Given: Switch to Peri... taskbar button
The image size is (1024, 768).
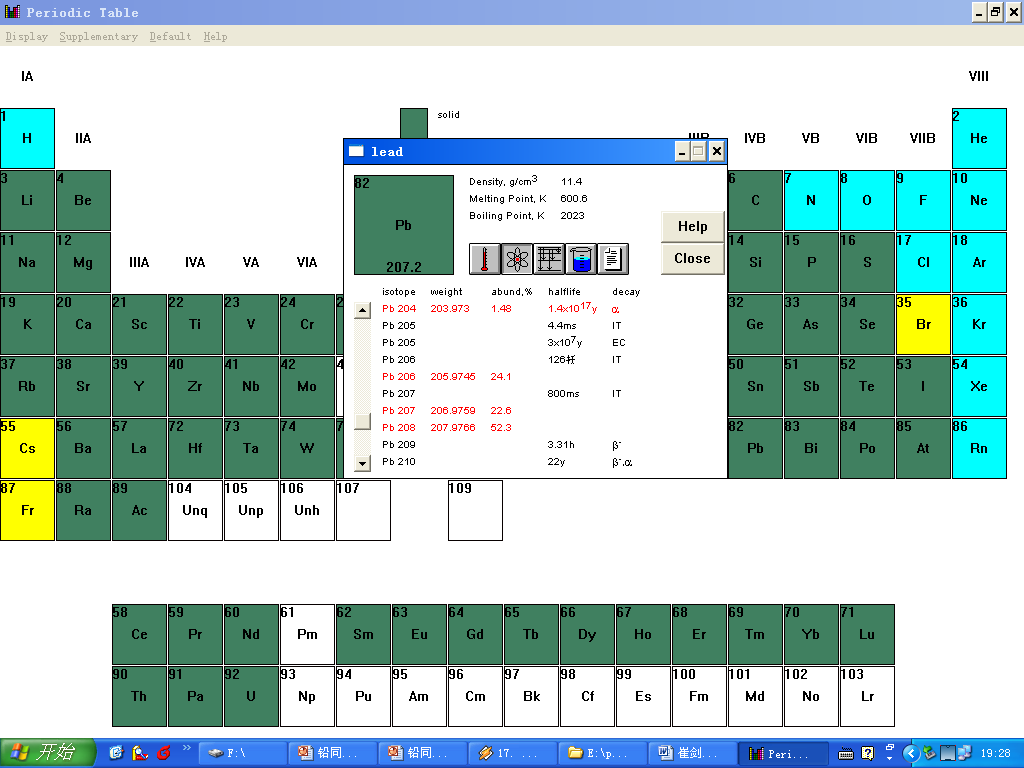Looking at the screenshot, I should pos(783,753).
